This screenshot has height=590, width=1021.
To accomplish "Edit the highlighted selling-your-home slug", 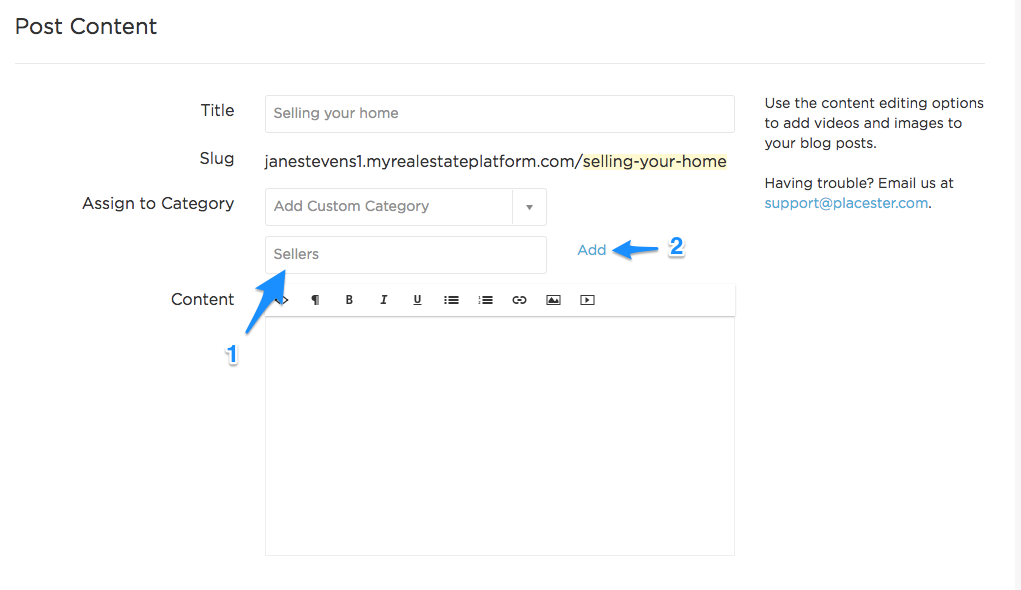I will [654, 162].
